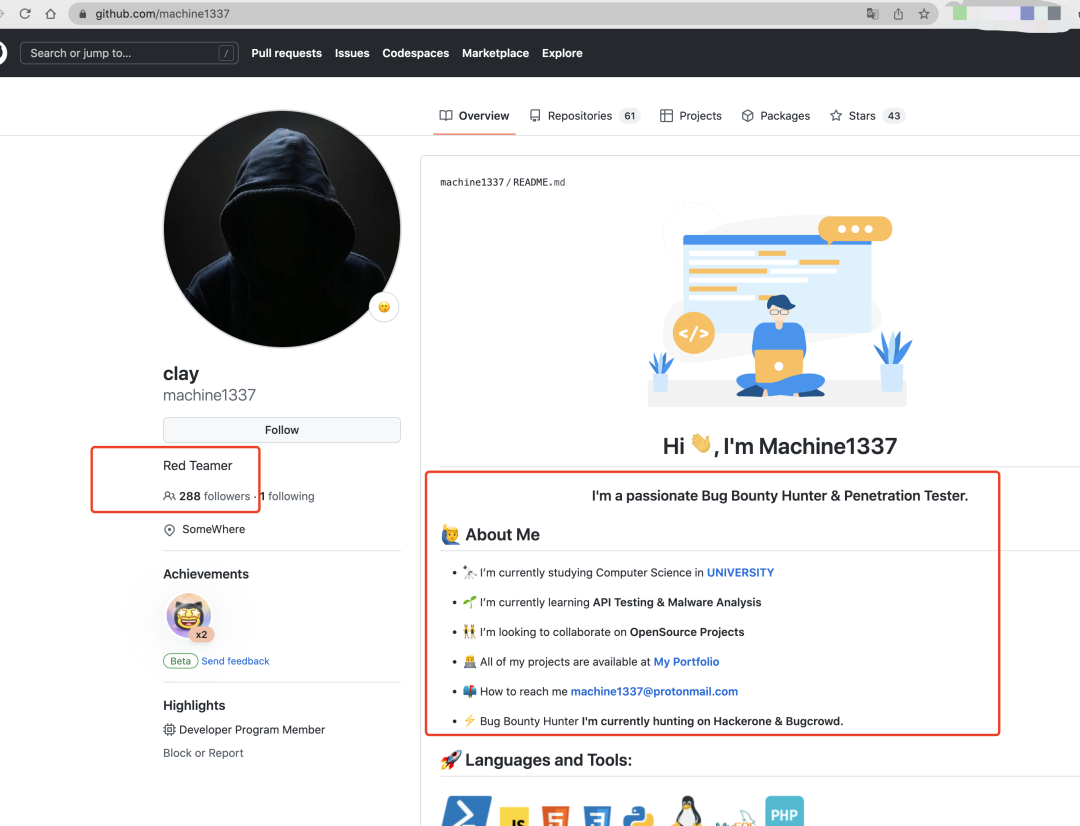This screenshot has width=1080, height=826.
Task: Click the Linux penguin icon
Action: (x=687, y=812)
